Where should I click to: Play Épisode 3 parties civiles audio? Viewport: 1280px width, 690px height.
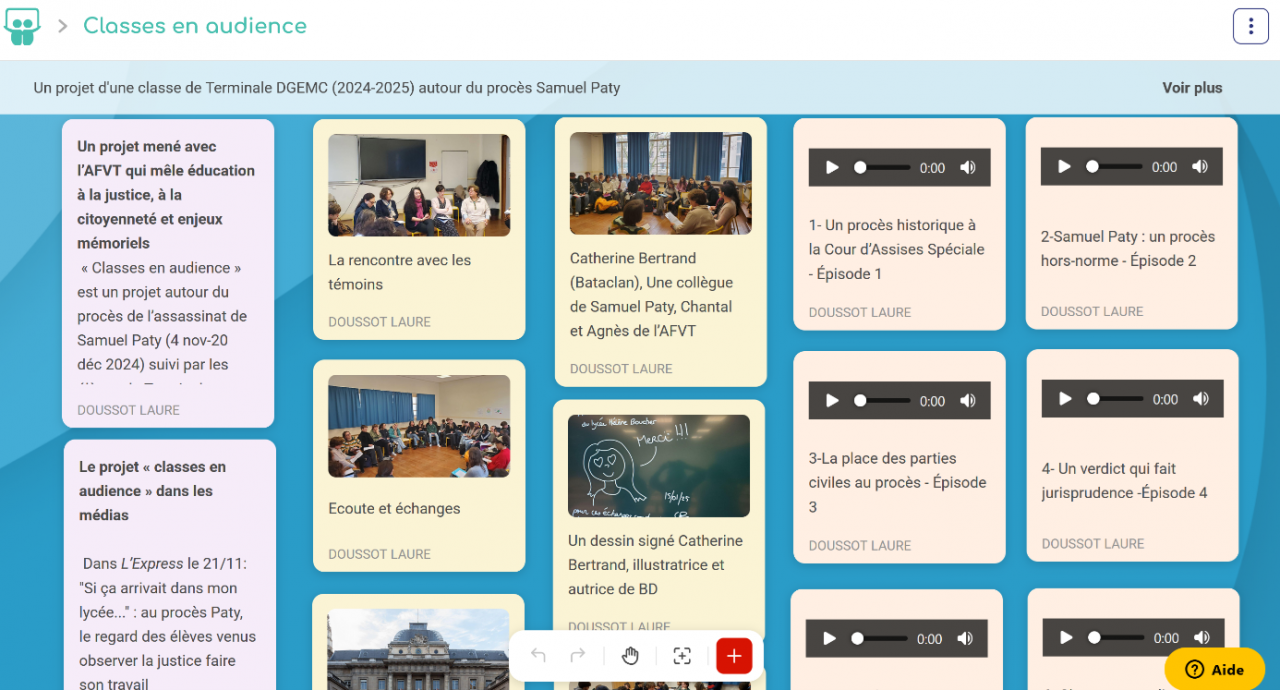coord(832,401)
